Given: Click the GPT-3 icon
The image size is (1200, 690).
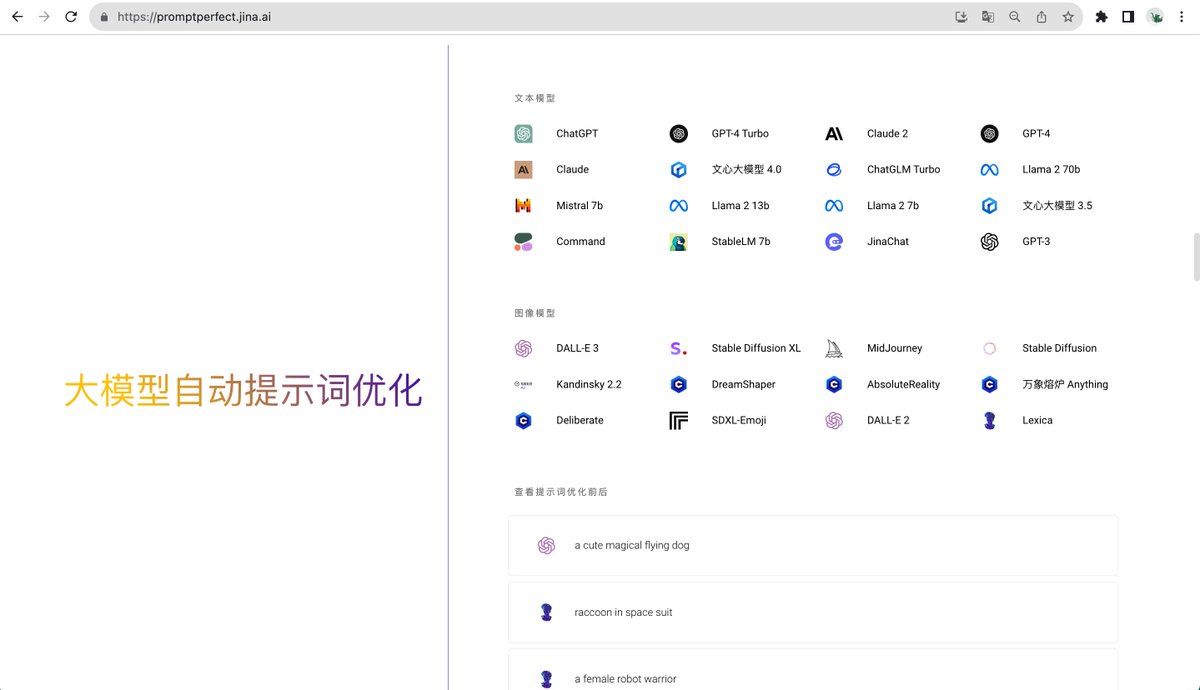Looking at the screenshot, I should [989, 242].
